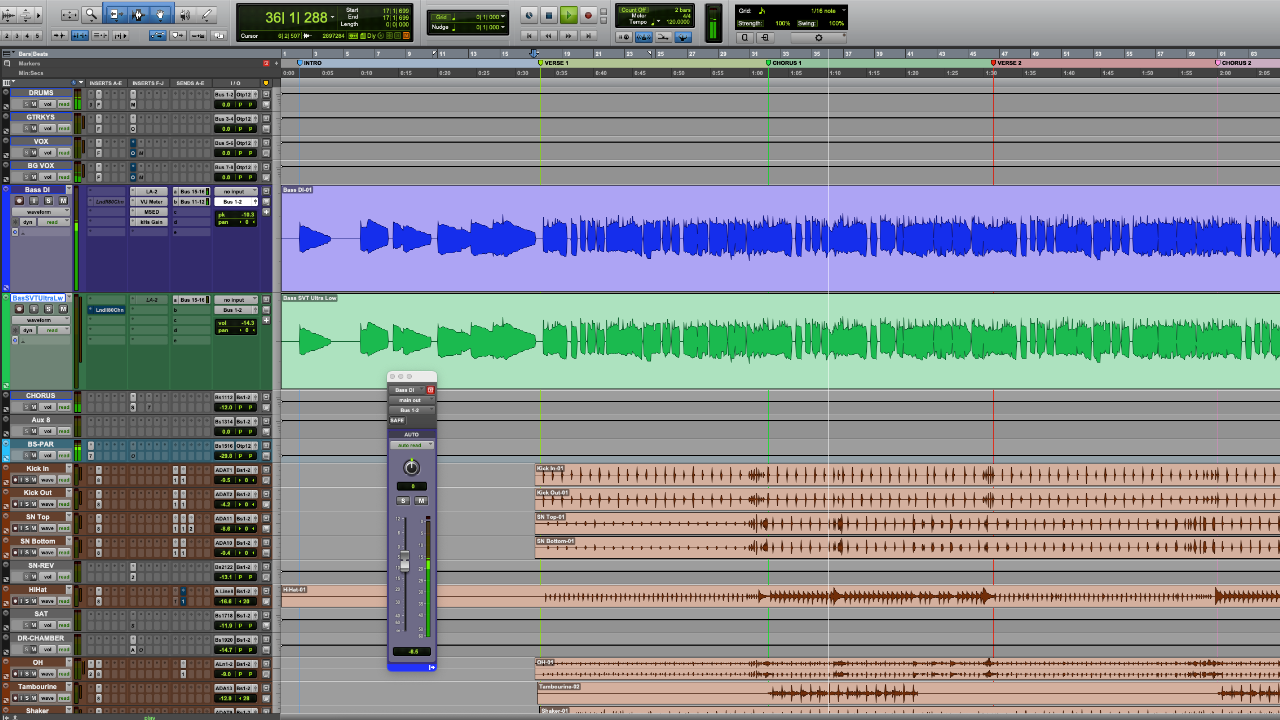Click the online sync clock button
This screenshot has height=720, width=1280.
528,15
